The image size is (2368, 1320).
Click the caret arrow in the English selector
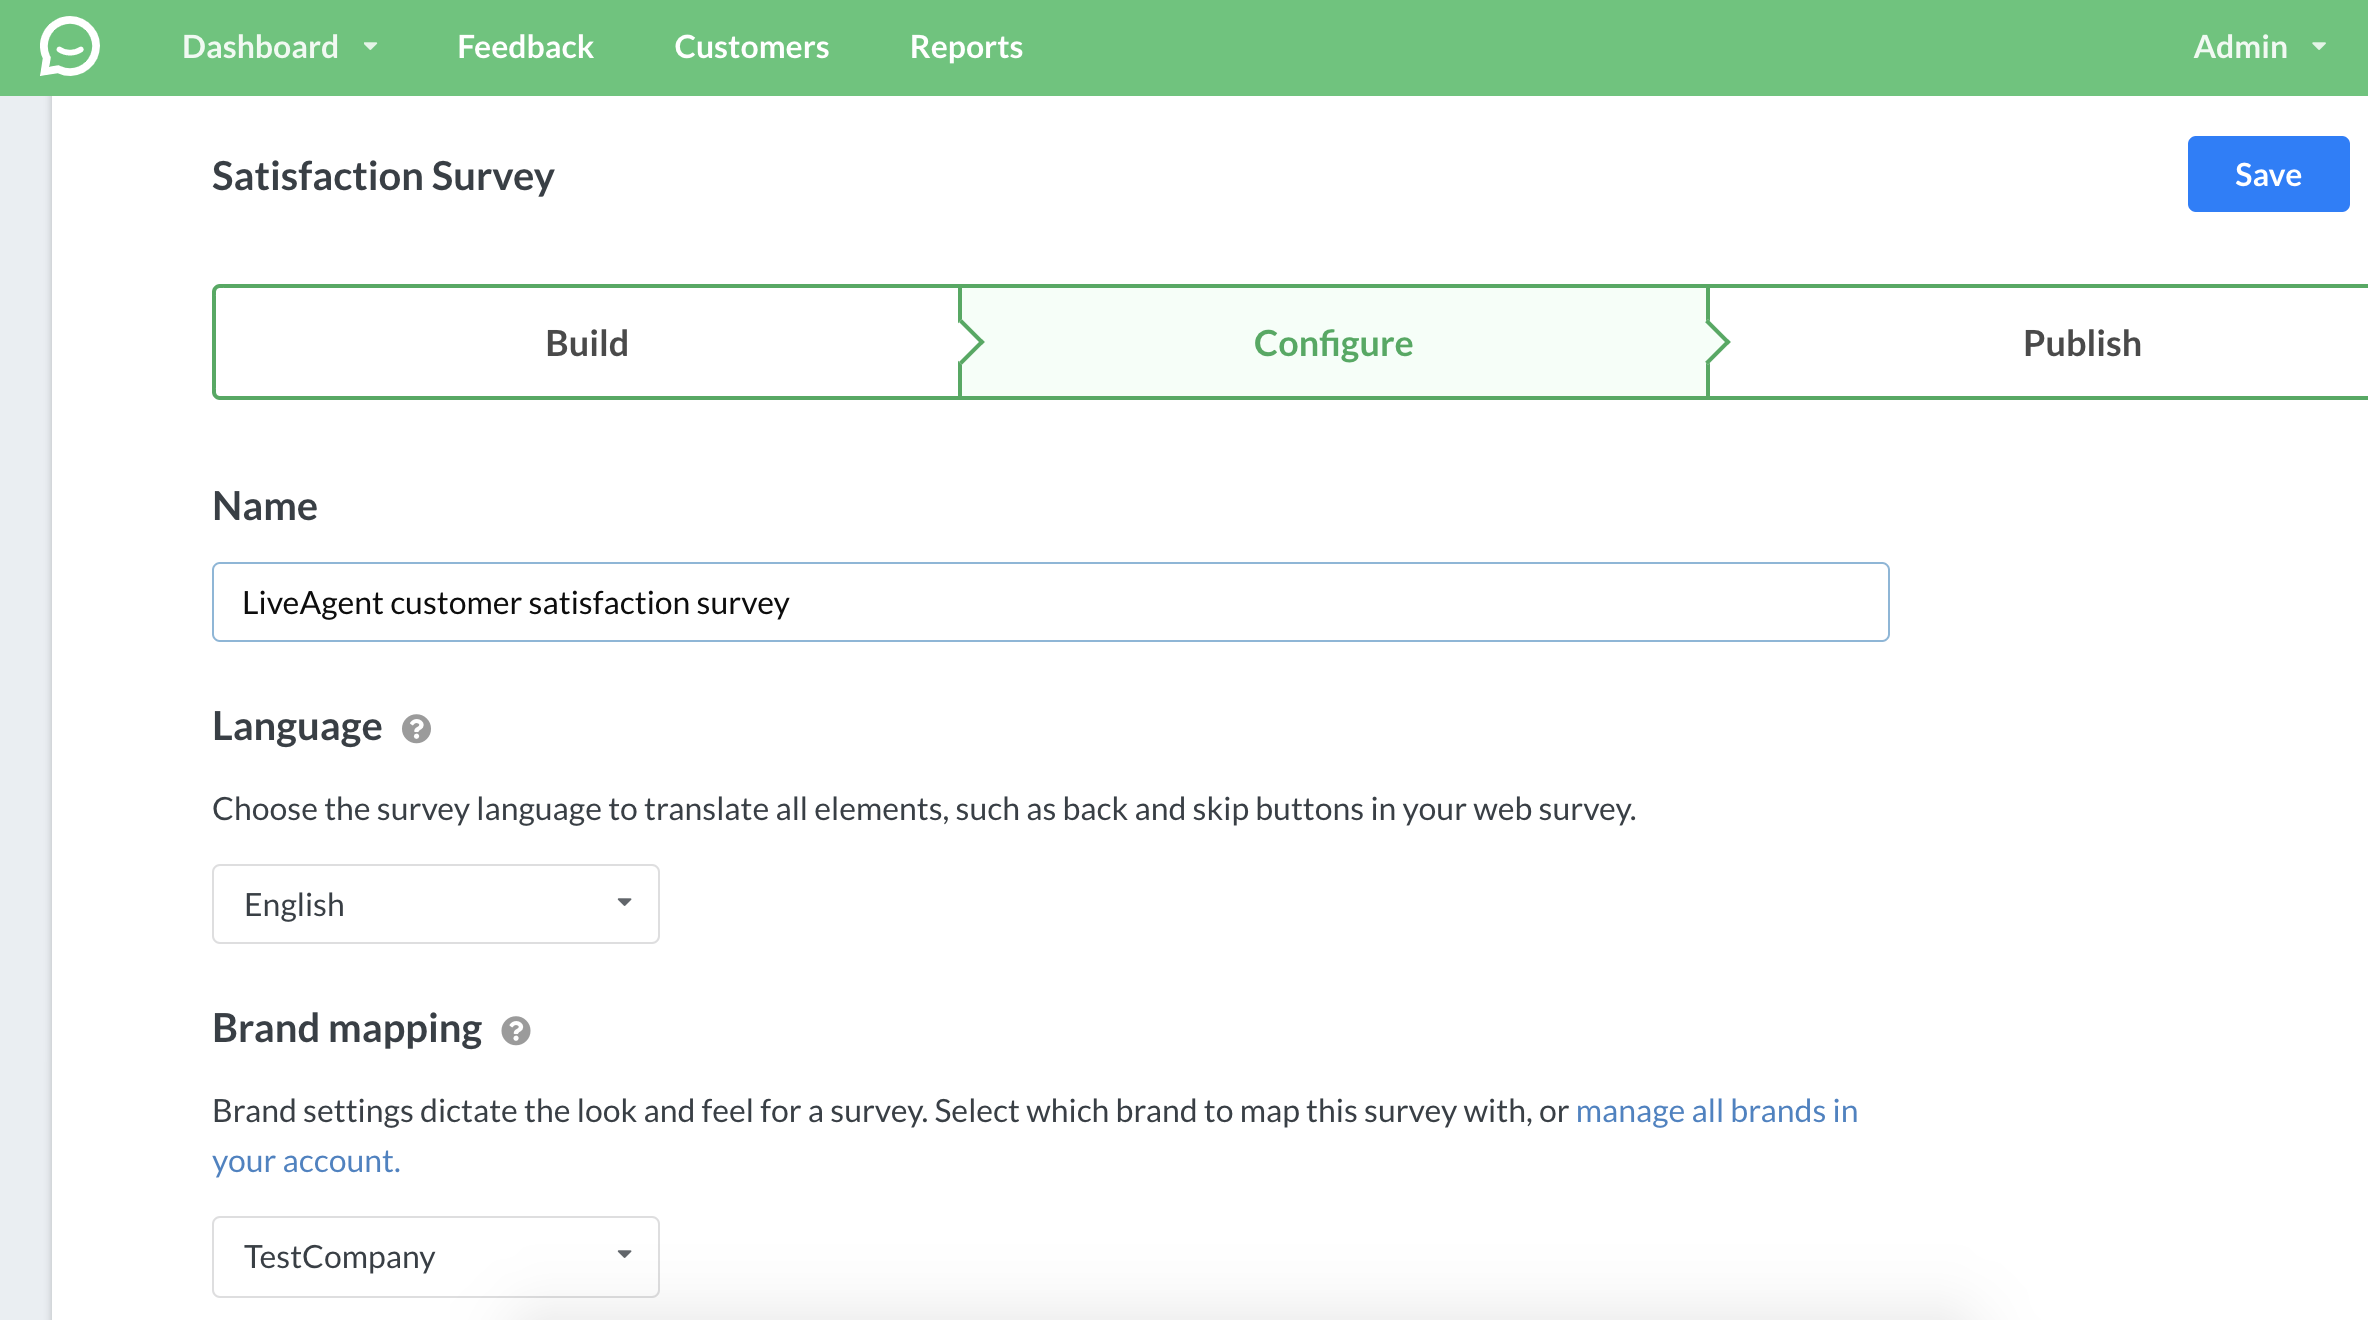tap(624, 902)
